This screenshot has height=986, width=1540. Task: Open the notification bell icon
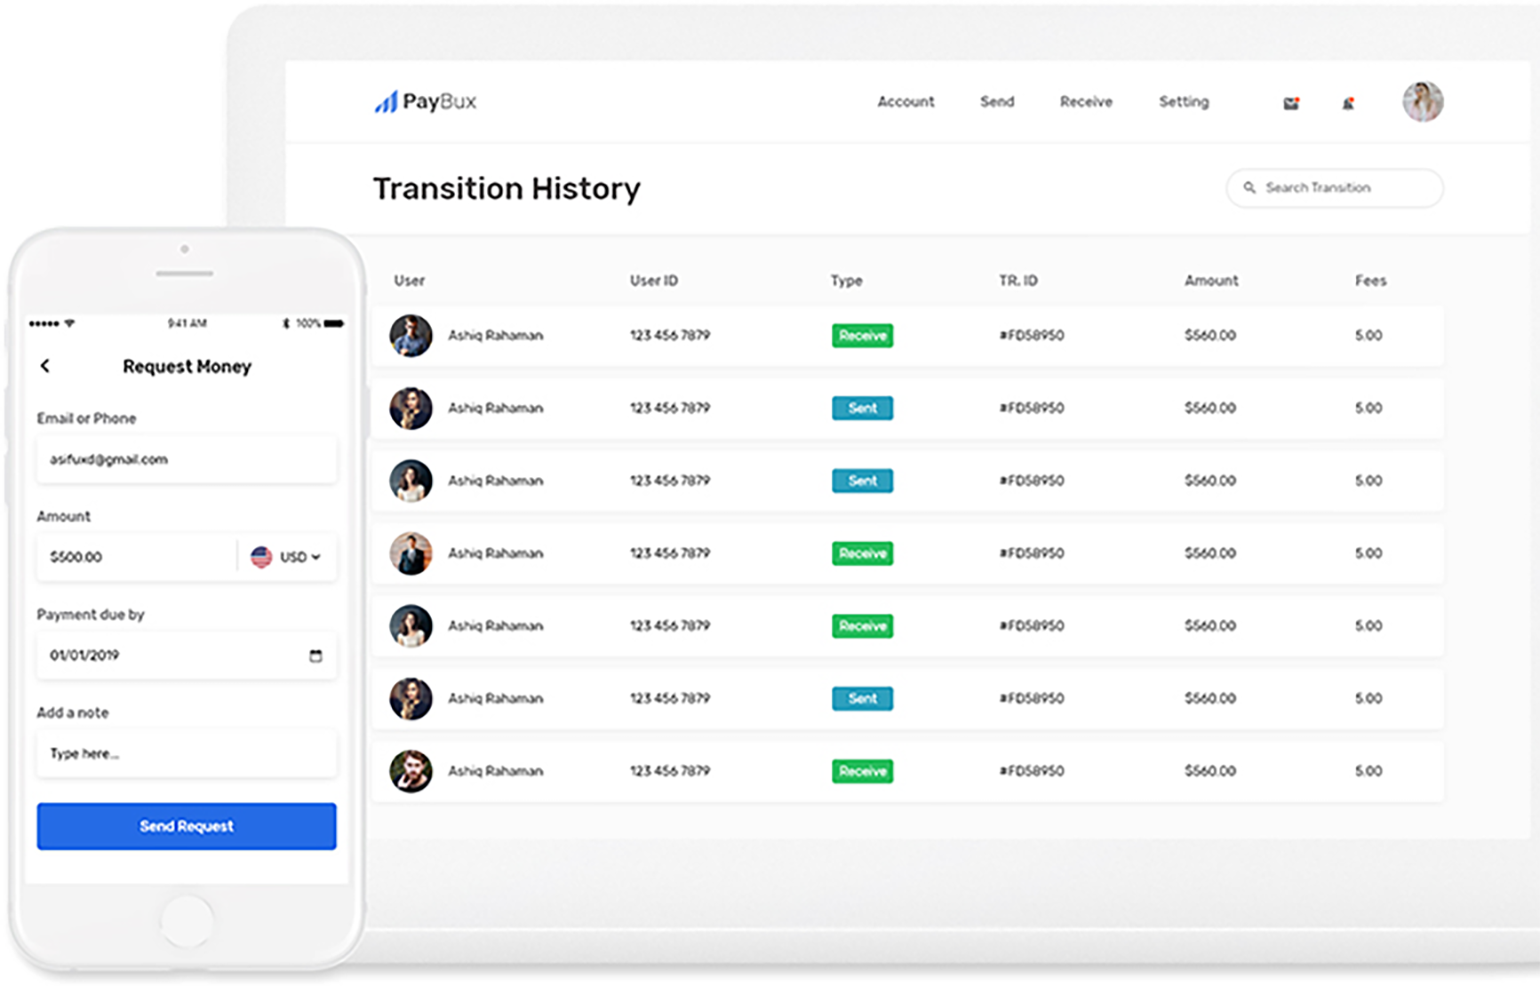[1348, 103]
